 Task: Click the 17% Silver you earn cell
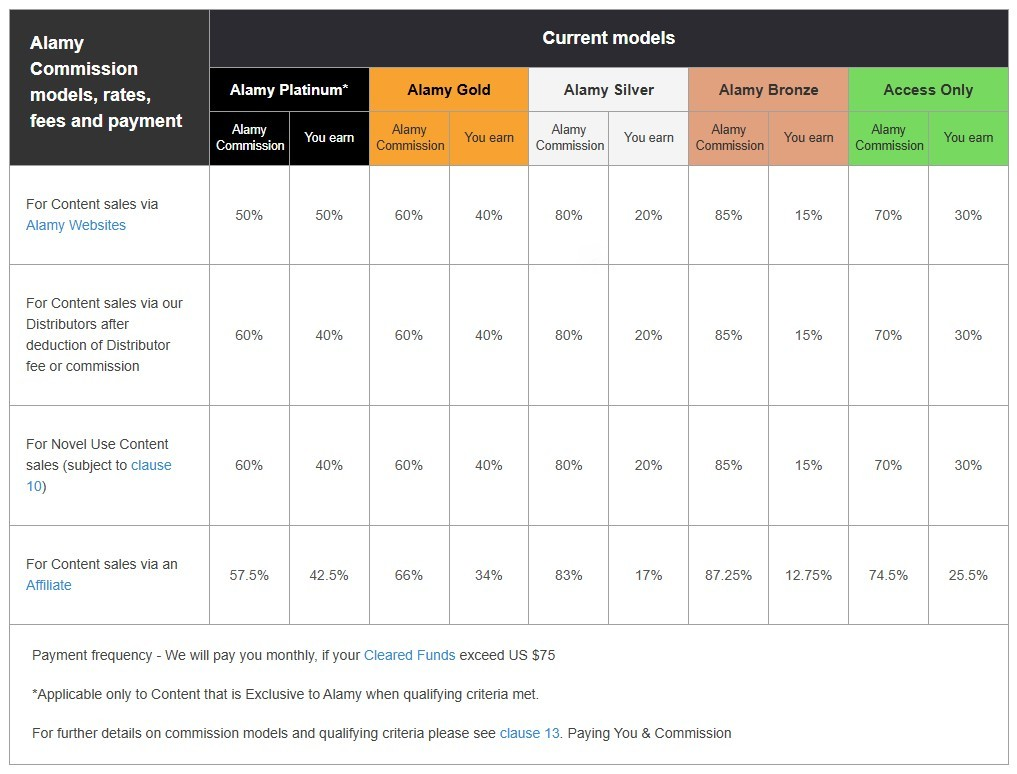pyautogui.click(x=649, y=575)
